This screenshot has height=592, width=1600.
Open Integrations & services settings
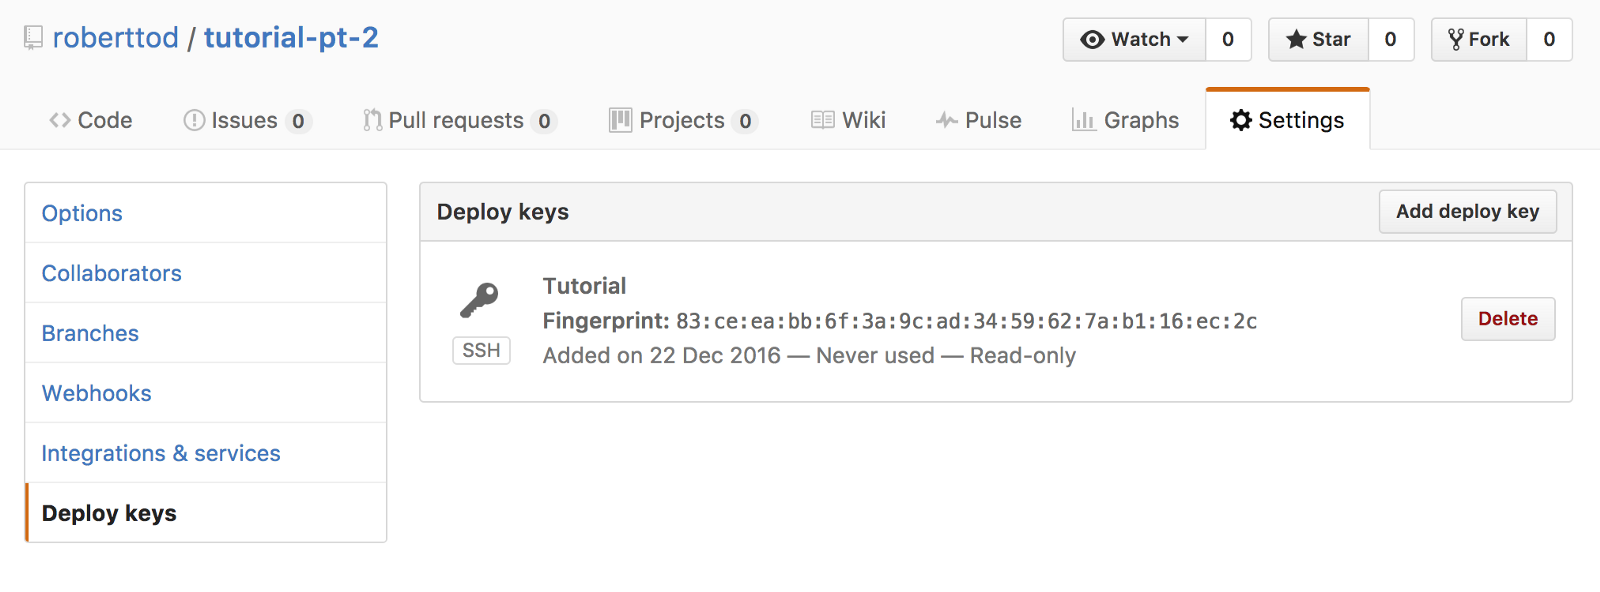161,453
